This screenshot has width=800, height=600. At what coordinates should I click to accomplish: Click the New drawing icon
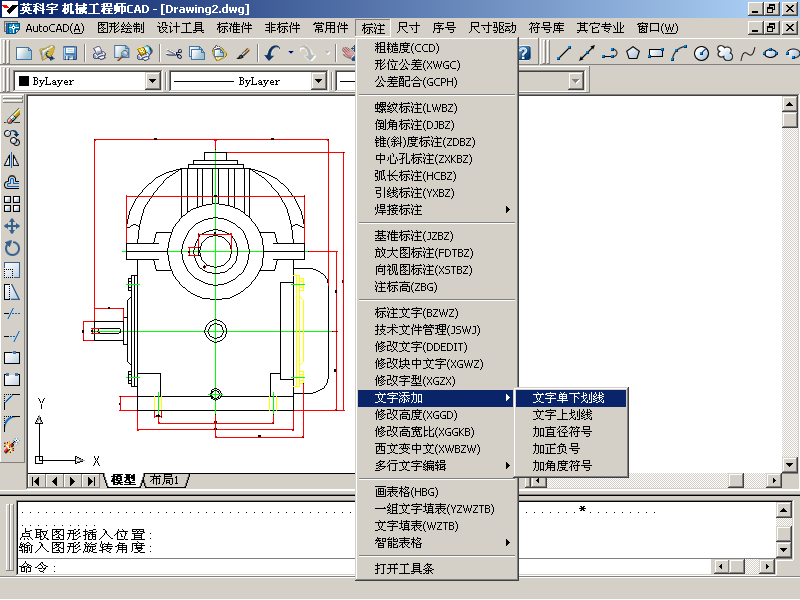pos(23,53)
